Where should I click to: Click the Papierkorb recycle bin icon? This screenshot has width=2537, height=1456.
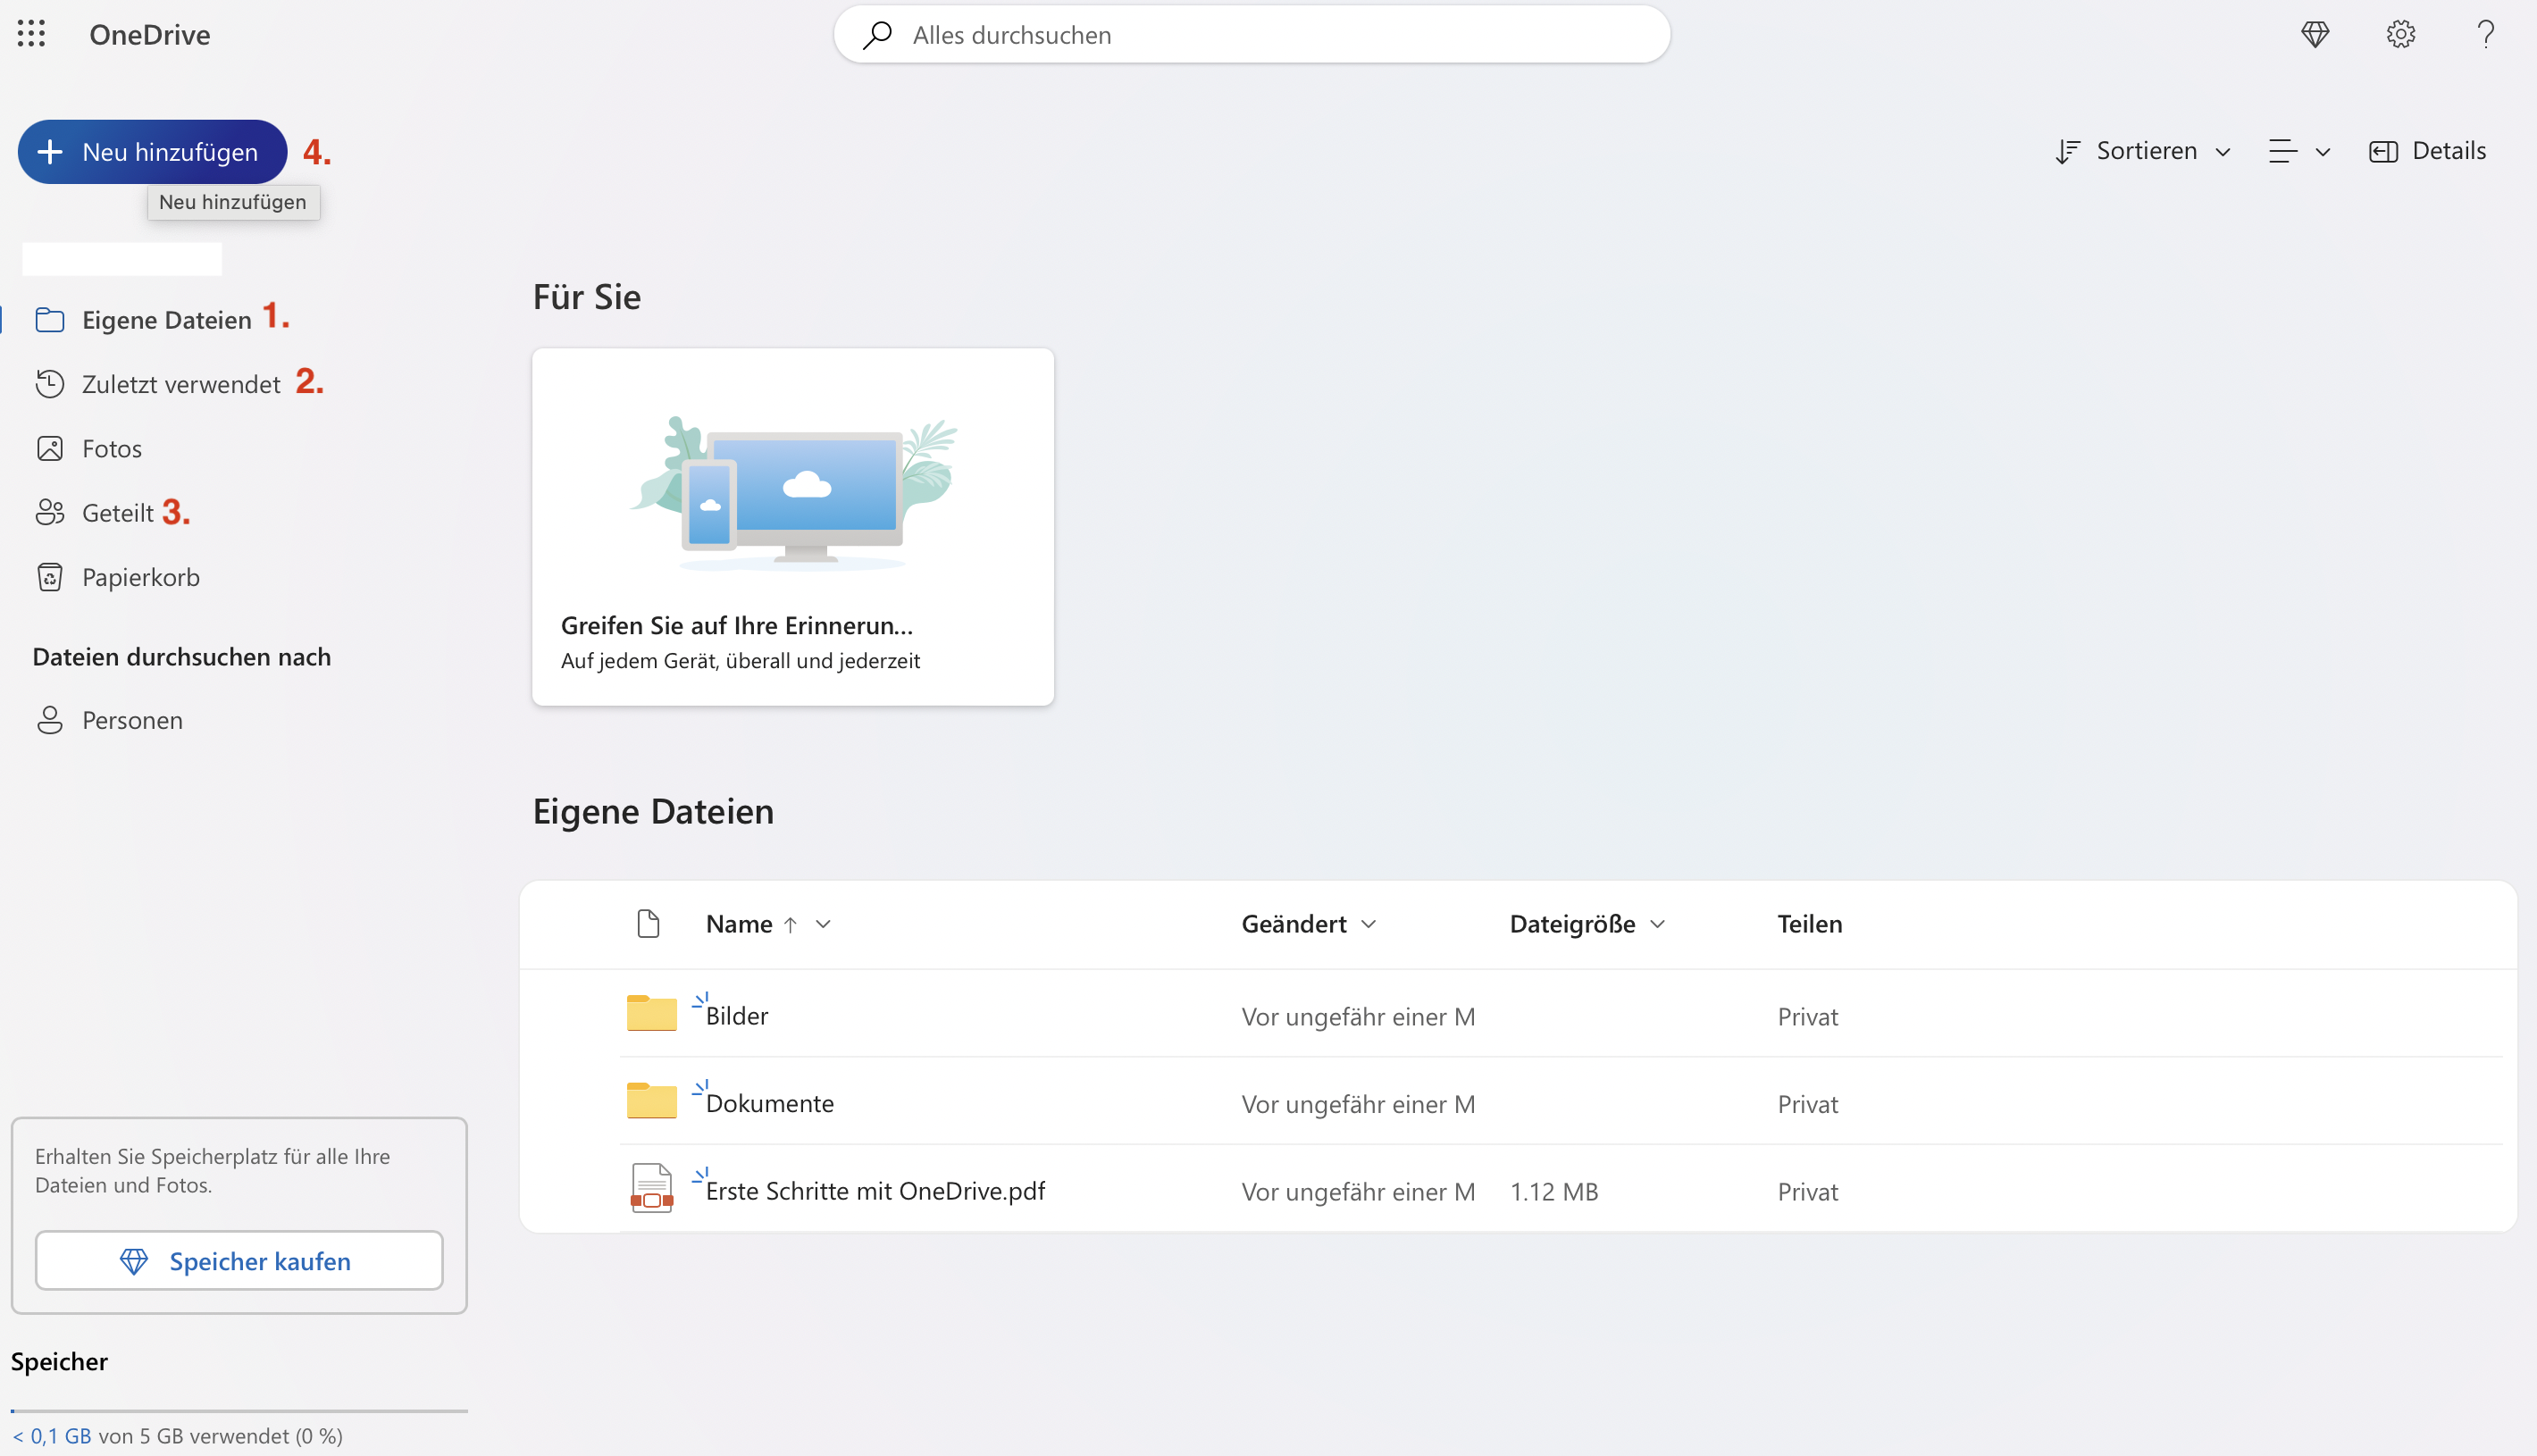coord(50,577)
